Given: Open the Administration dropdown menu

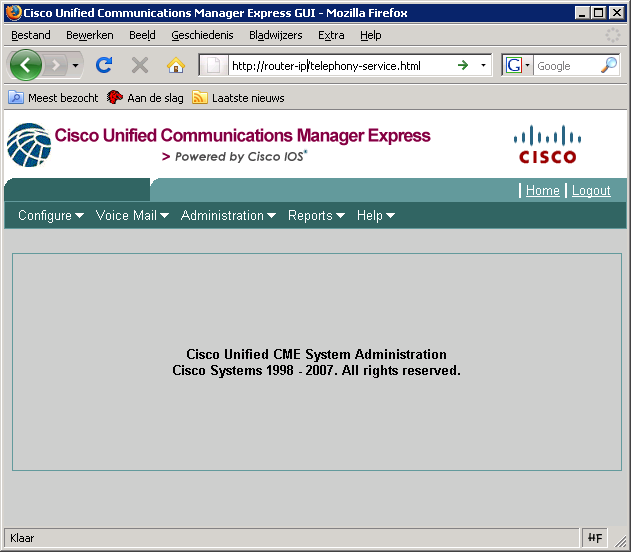Looking at the screenshot, I should [x=229, y=215].
